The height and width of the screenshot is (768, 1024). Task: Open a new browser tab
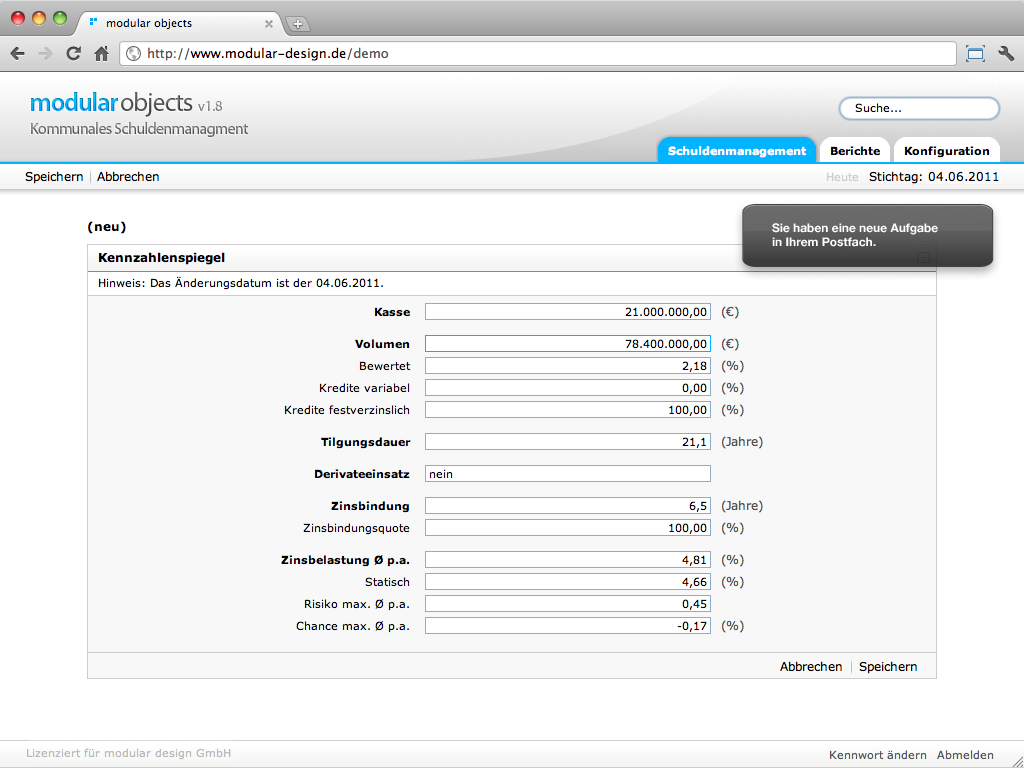click(298, 24)
